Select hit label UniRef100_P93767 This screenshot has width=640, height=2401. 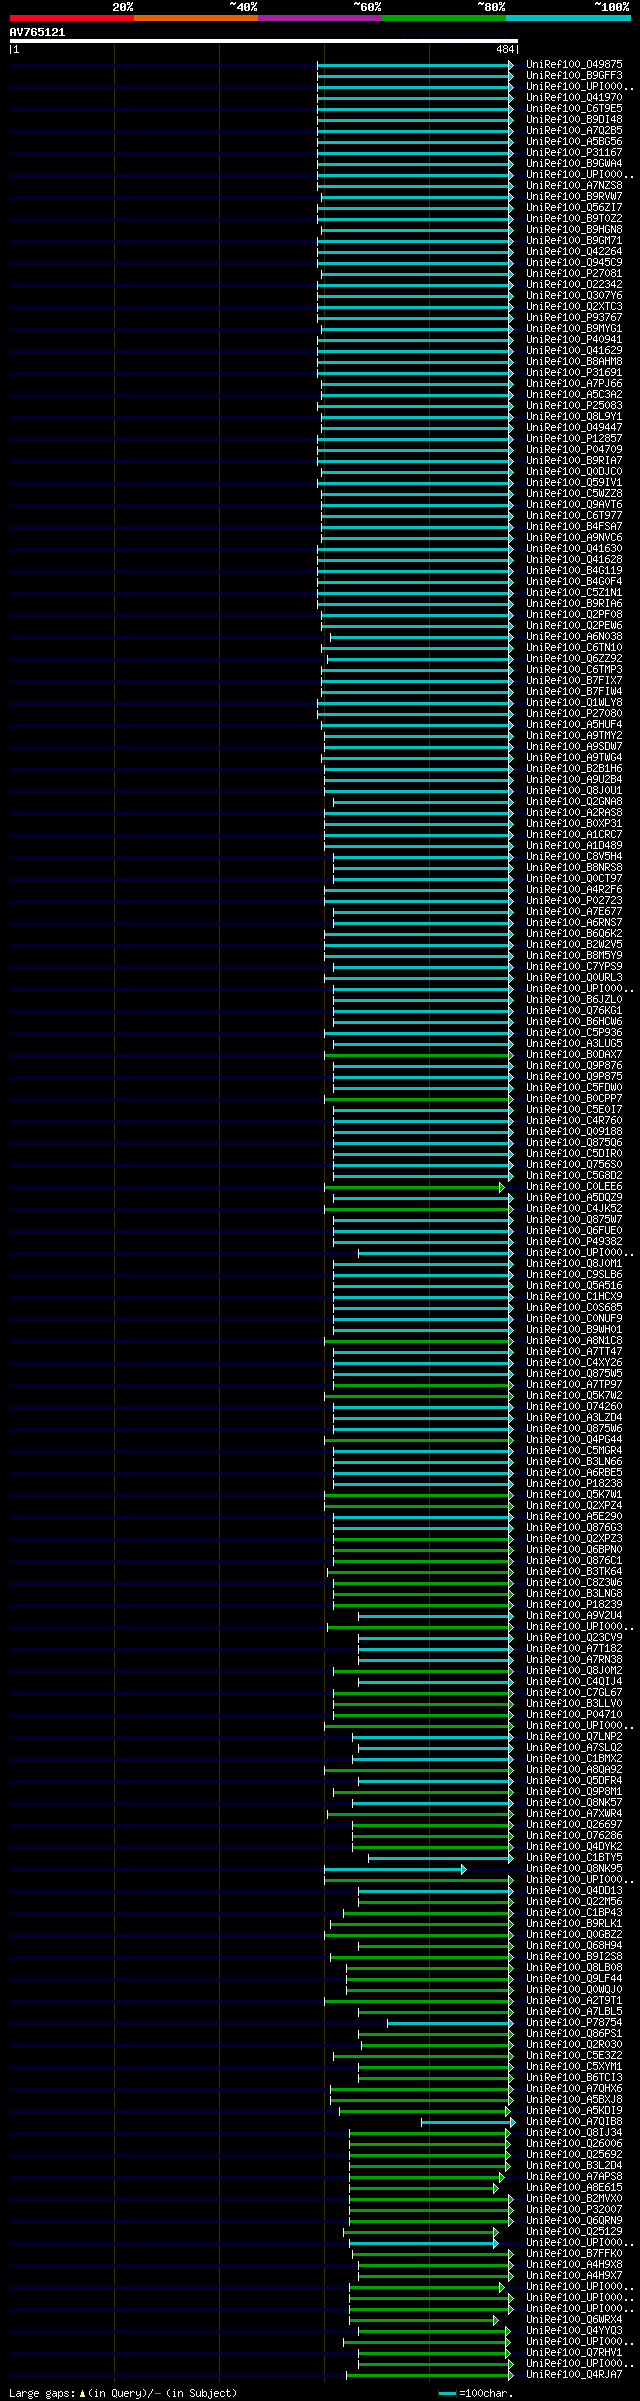click(574, 317)
